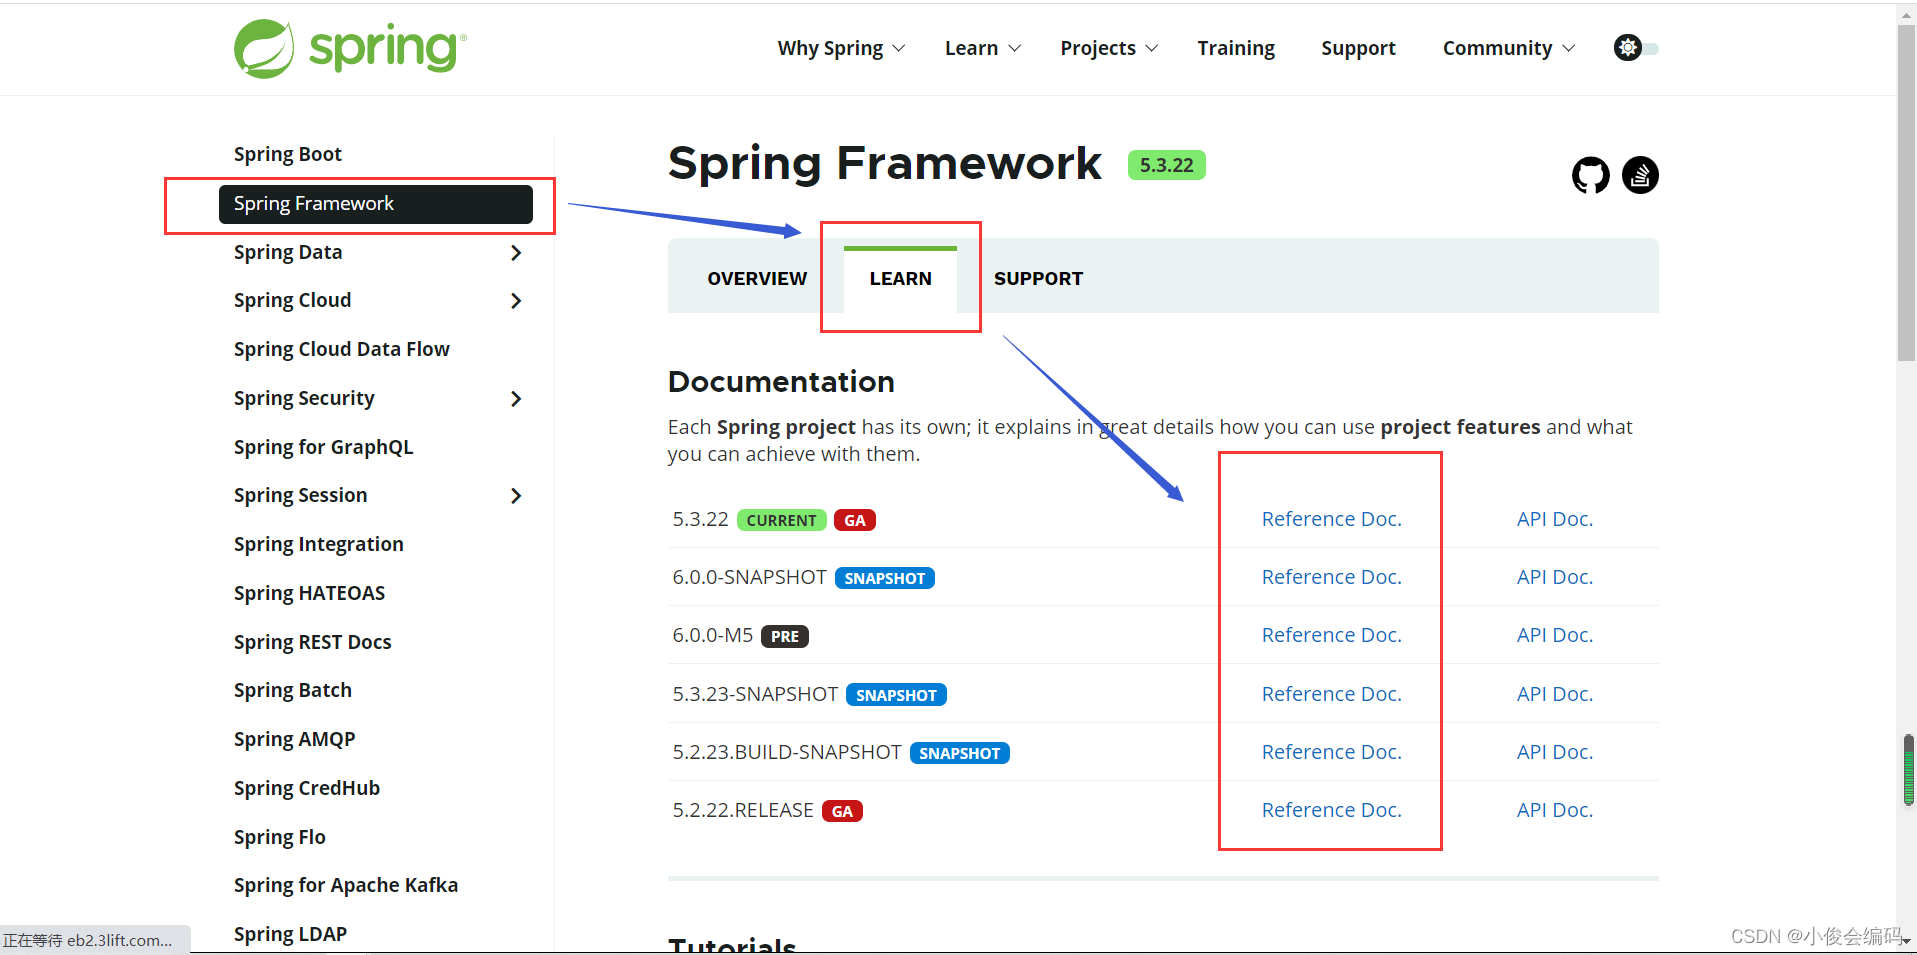Open API Doc. for 5.3.23-SNAPSHOT
Image resolution: width=1917 pixels, height=955 pixels.
(1554, 694)
